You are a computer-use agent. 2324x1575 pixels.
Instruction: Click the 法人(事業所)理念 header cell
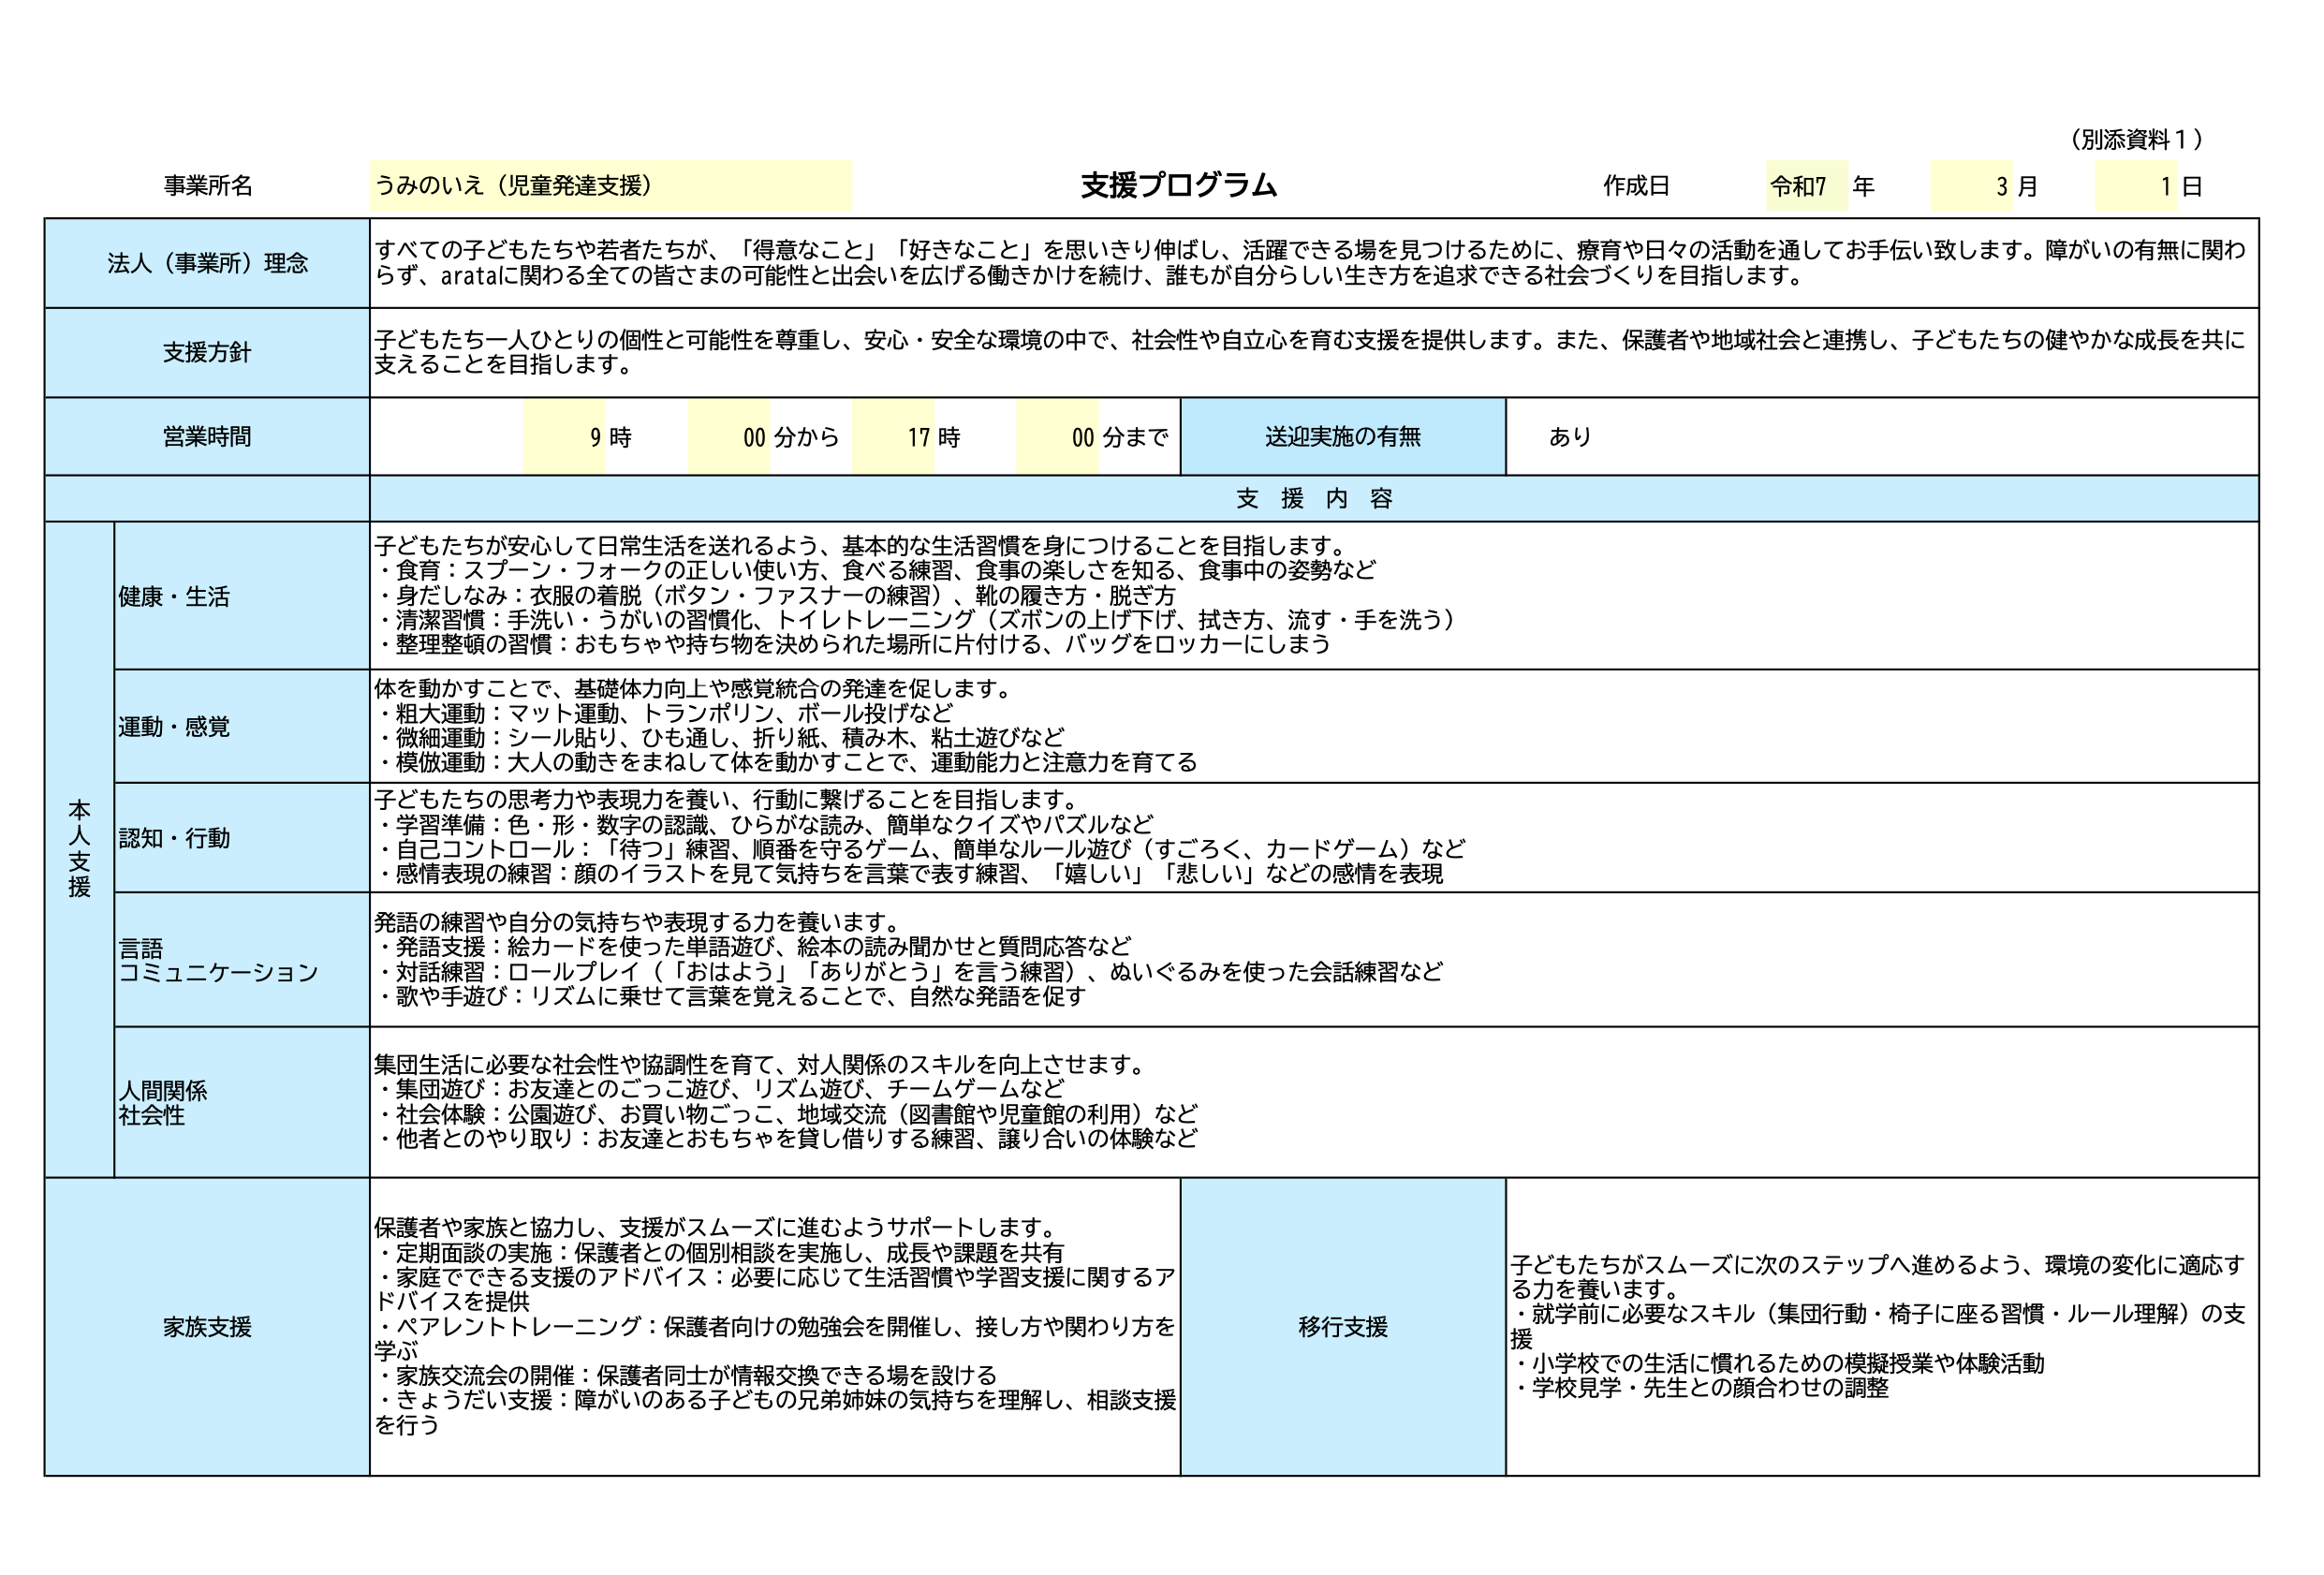pyautogui.click(x=207, y=263)
